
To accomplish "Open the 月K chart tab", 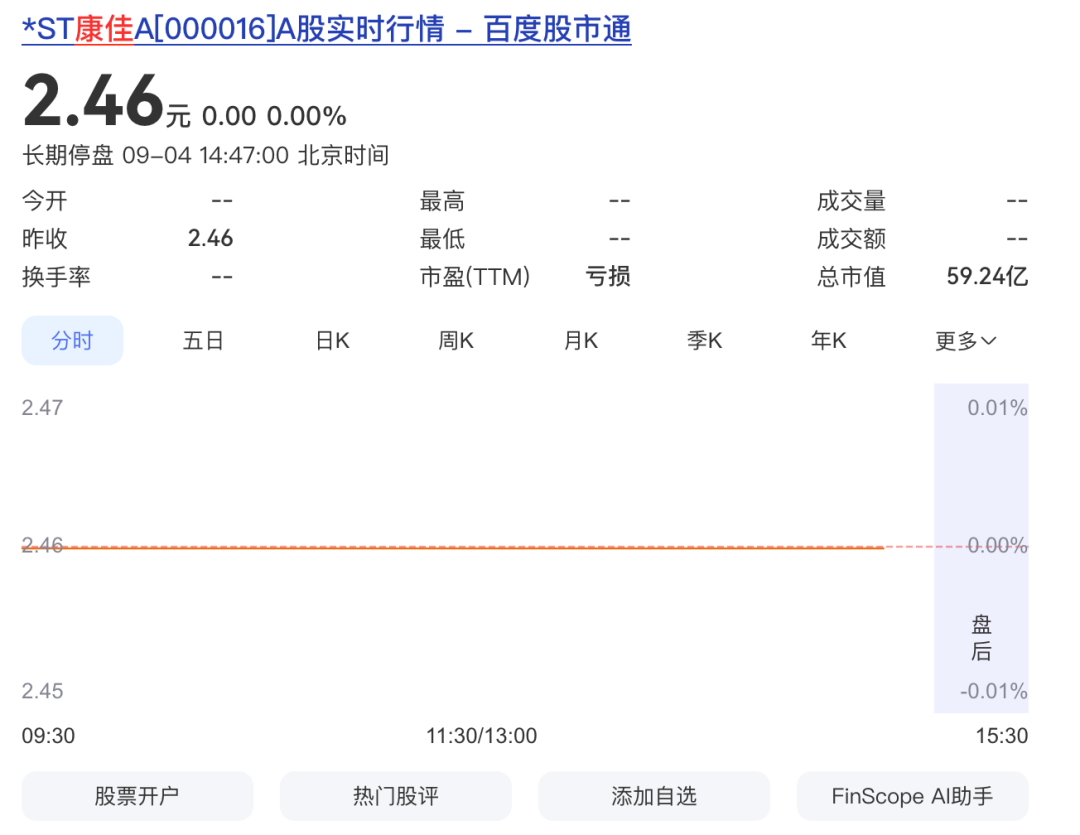I will [581, 340].
